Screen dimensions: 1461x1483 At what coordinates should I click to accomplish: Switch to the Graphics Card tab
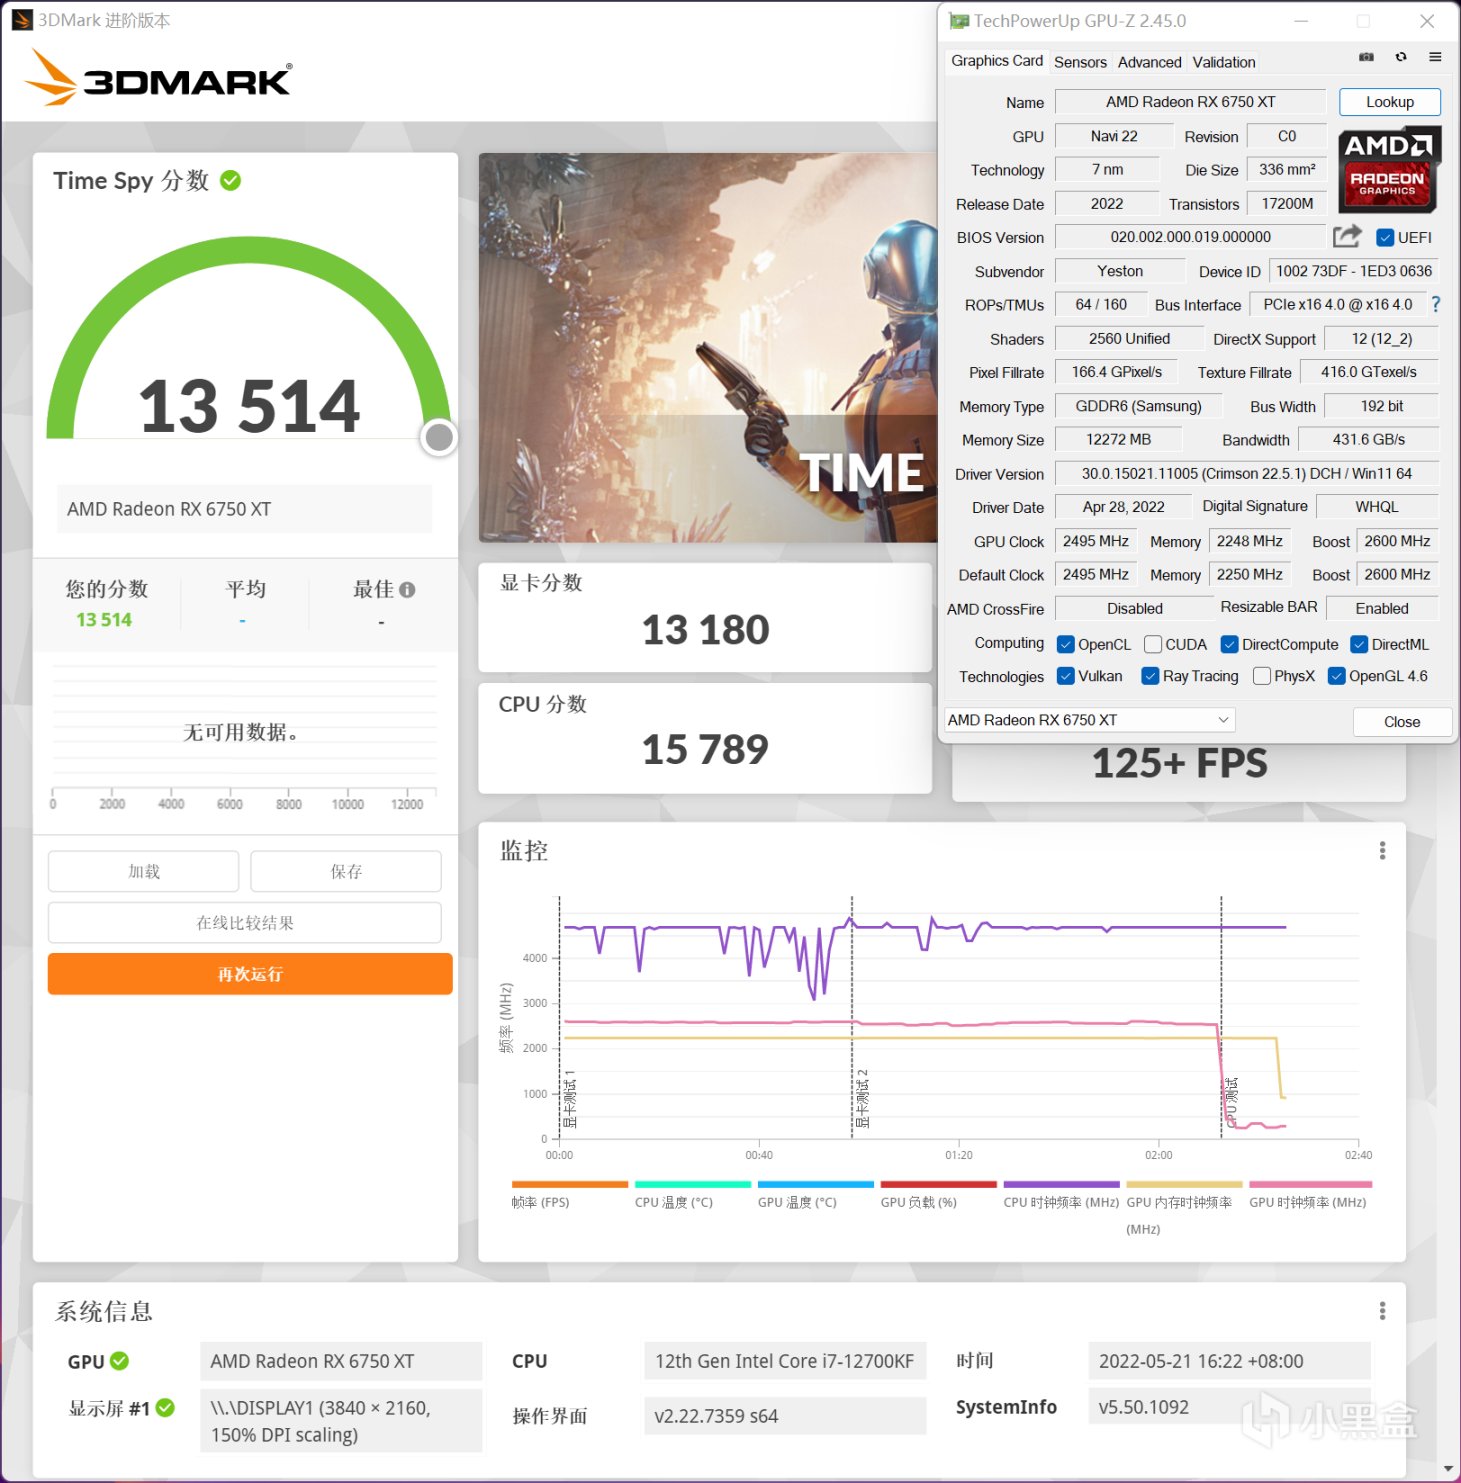997,61
